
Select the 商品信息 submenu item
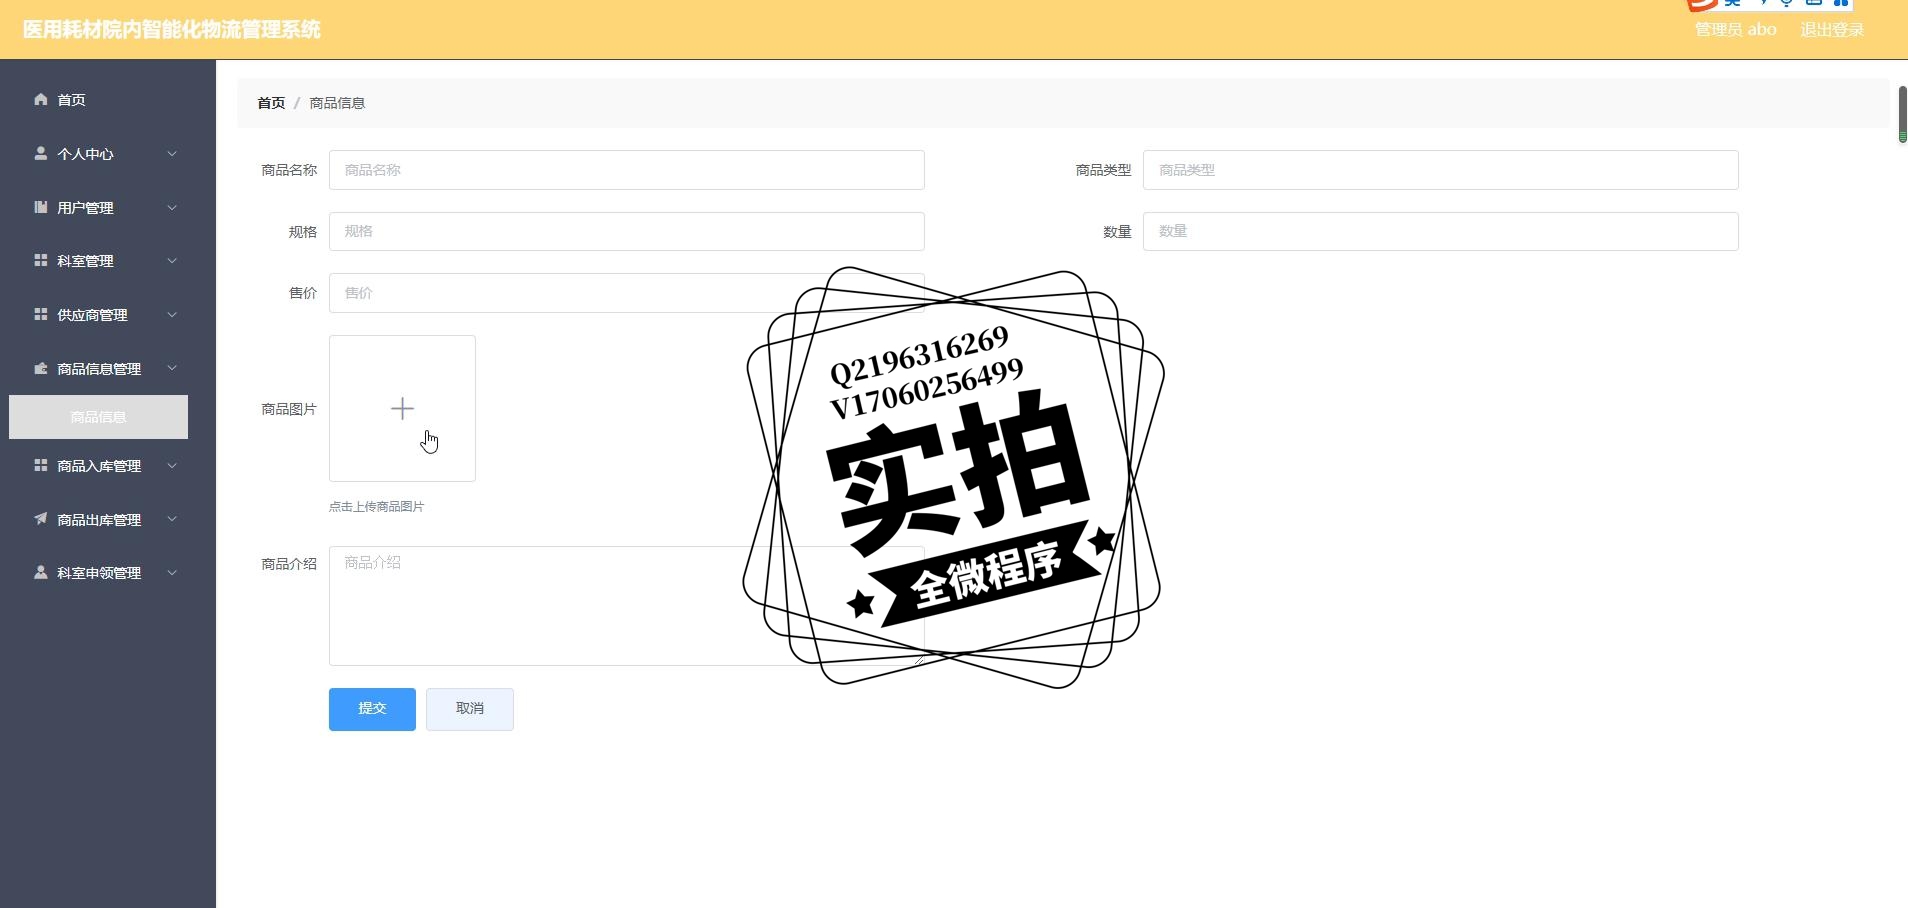tap(98, 417)
